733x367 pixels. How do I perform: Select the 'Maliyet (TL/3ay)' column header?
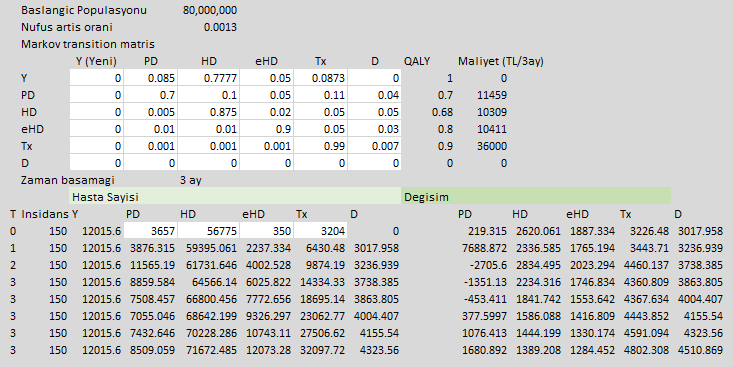(x=501, y=61)
